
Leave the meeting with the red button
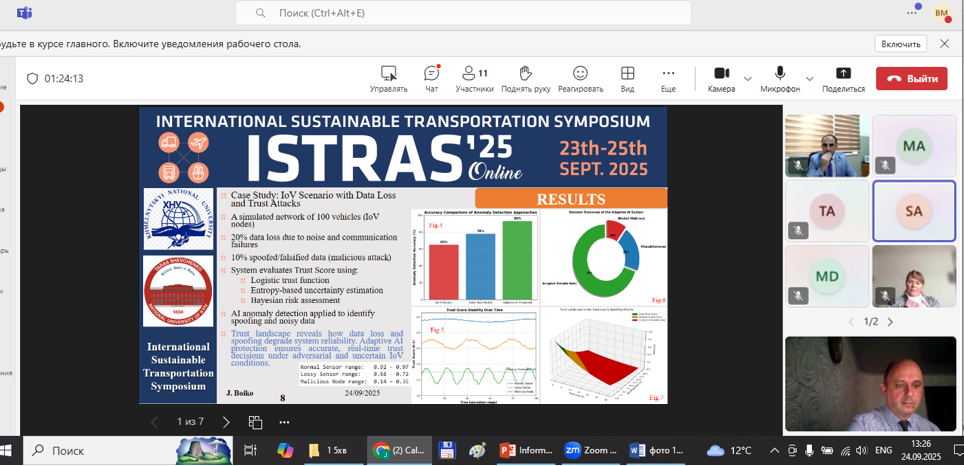click(911, 78)
